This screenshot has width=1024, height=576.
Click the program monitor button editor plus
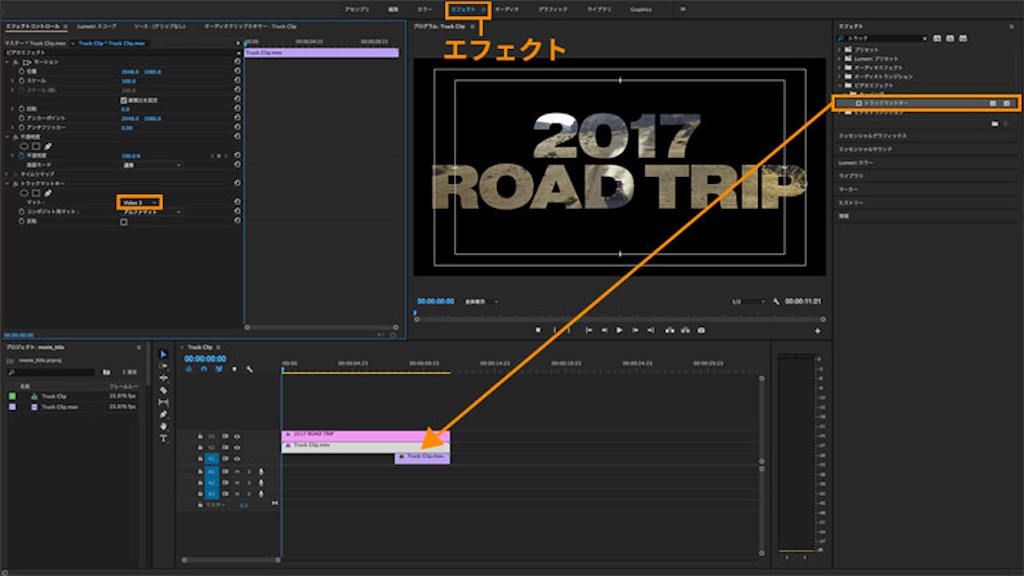pos(817,331)
